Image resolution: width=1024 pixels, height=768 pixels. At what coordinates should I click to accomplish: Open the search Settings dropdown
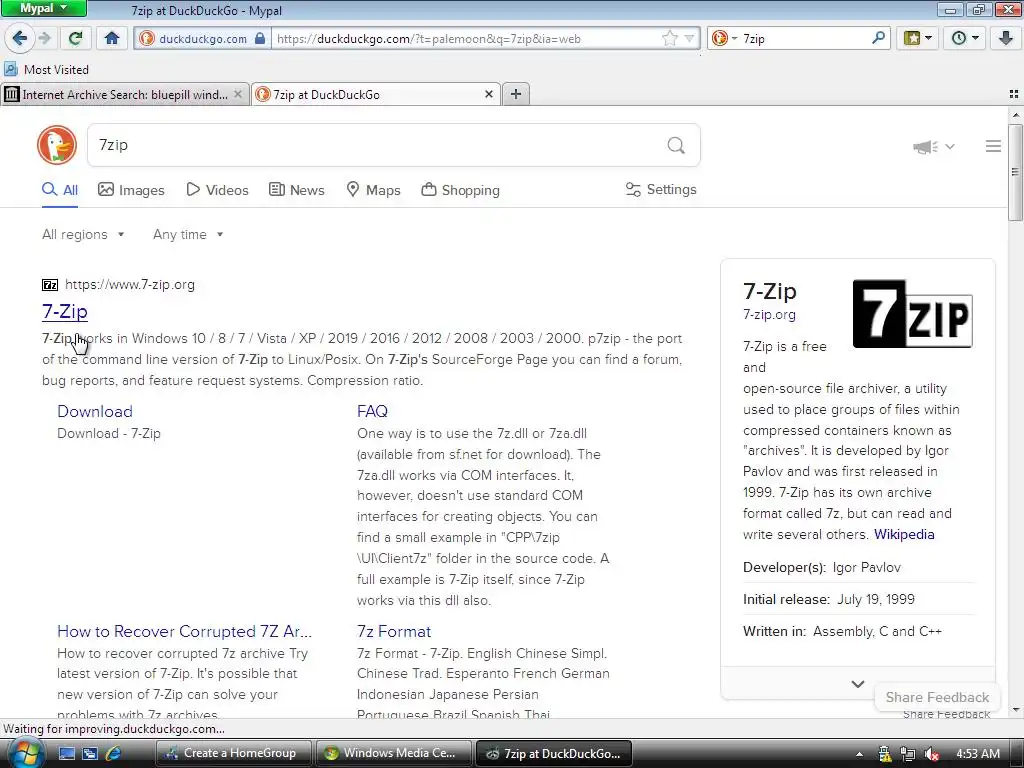(661, 189)
